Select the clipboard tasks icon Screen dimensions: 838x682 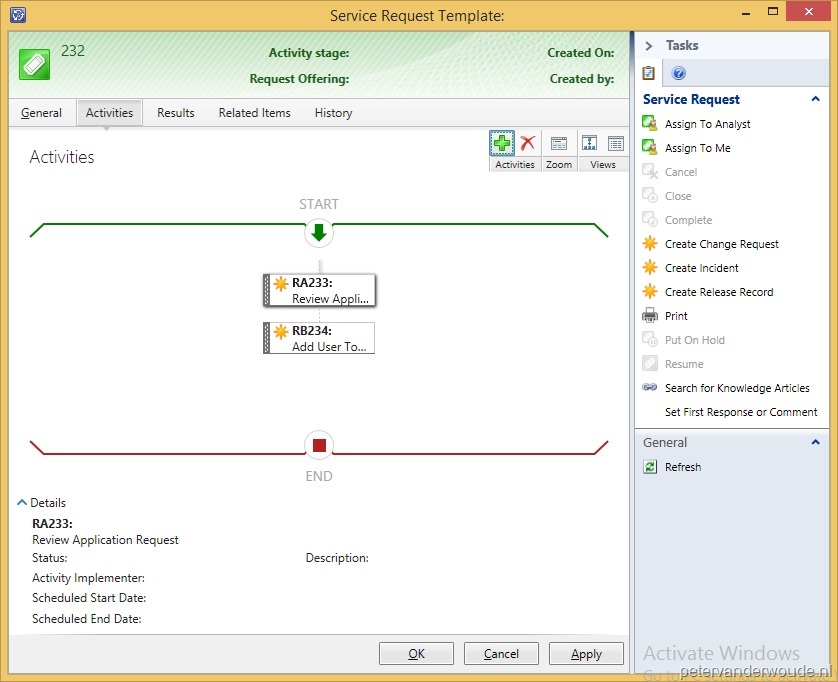point(649,73)
